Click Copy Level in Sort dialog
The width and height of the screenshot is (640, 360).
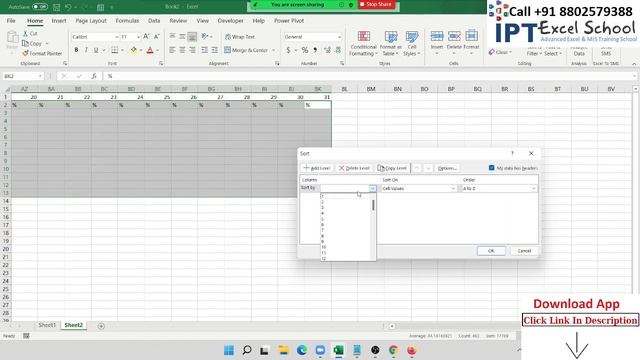pos(392,168)
